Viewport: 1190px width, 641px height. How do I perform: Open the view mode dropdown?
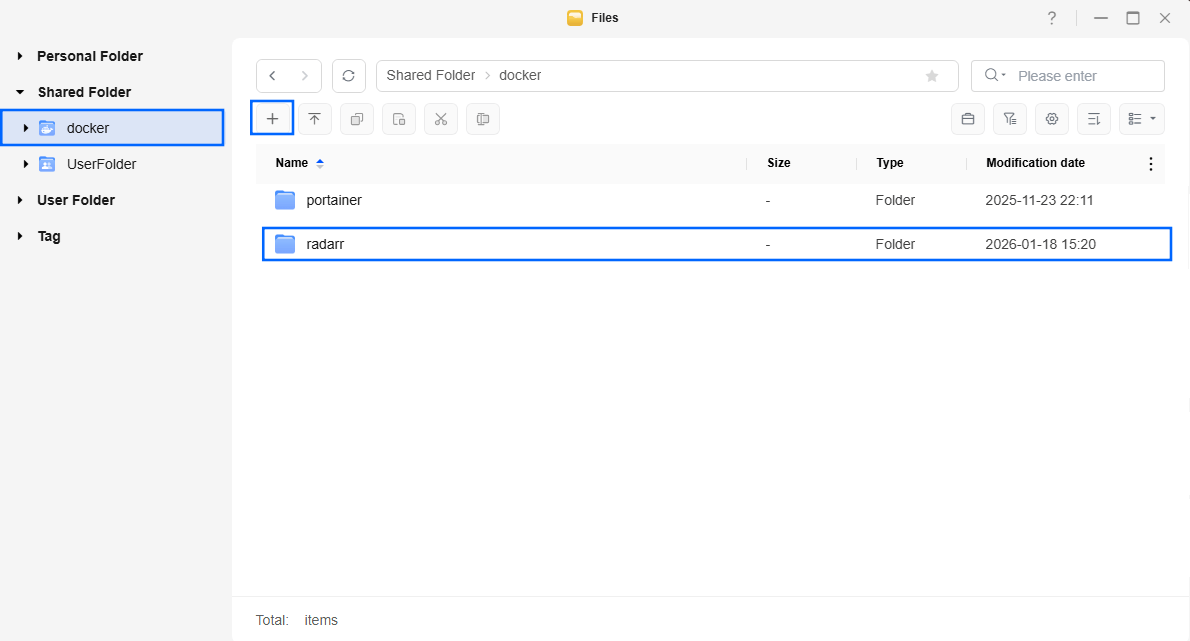(x=1141, y=119)
